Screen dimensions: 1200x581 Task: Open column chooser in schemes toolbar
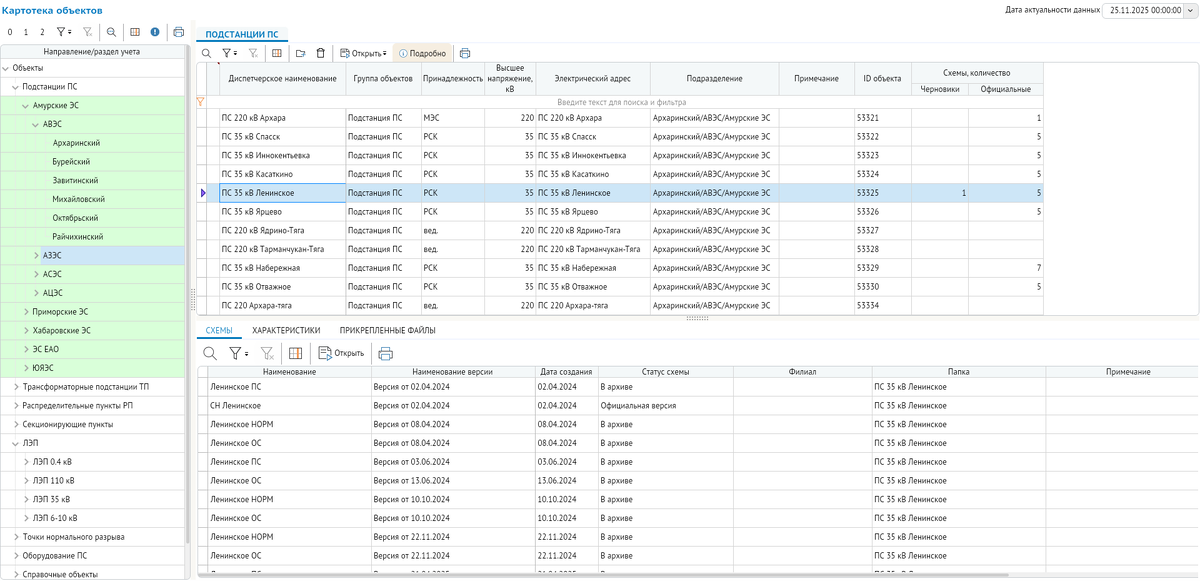pos(295,353)
